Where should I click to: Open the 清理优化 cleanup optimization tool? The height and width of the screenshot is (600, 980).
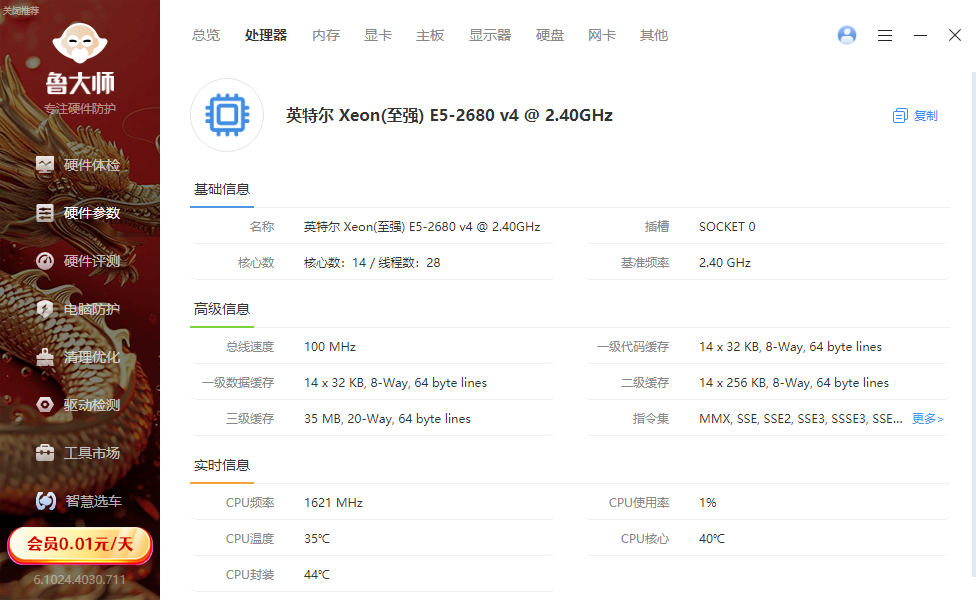pyautogui.click(x=79, y=356)
